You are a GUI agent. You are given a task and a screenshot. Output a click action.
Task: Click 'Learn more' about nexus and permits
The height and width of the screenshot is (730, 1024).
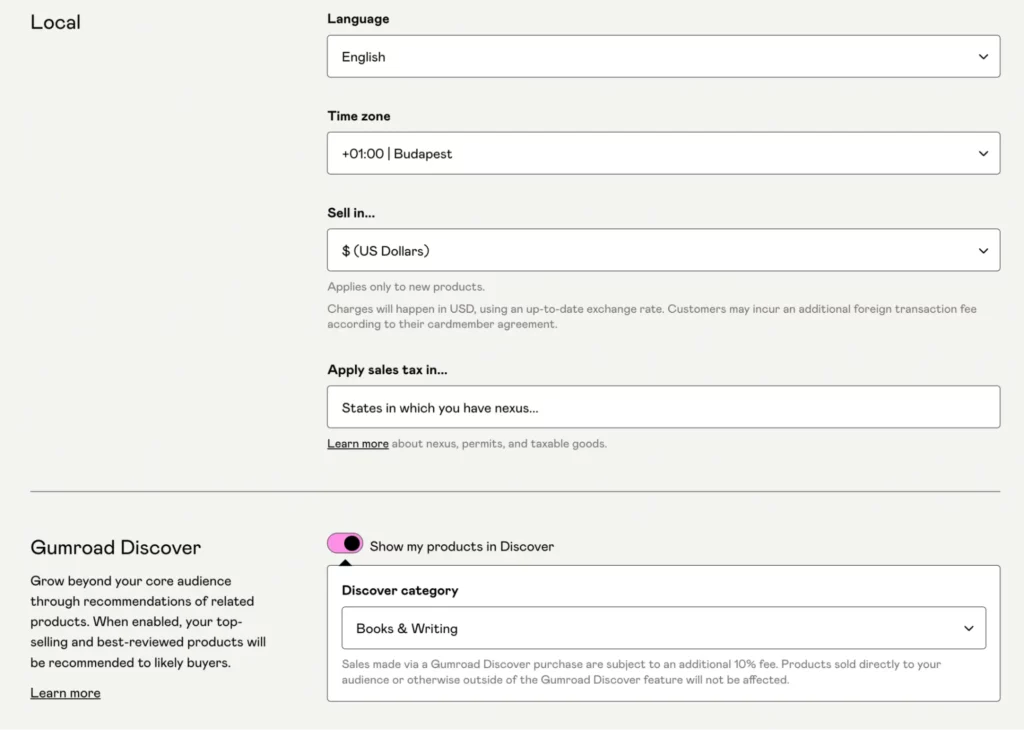click(357, 443)
